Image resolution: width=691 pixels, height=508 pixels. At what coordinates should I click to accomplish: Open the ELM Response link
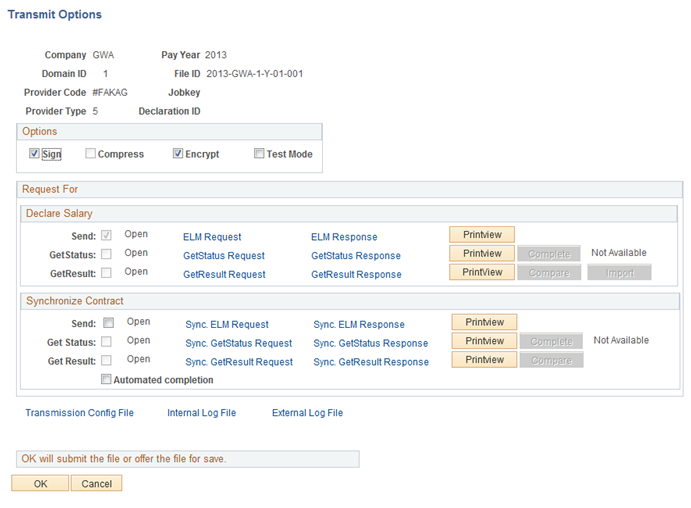pyautogui.click(x=344, y=237)
